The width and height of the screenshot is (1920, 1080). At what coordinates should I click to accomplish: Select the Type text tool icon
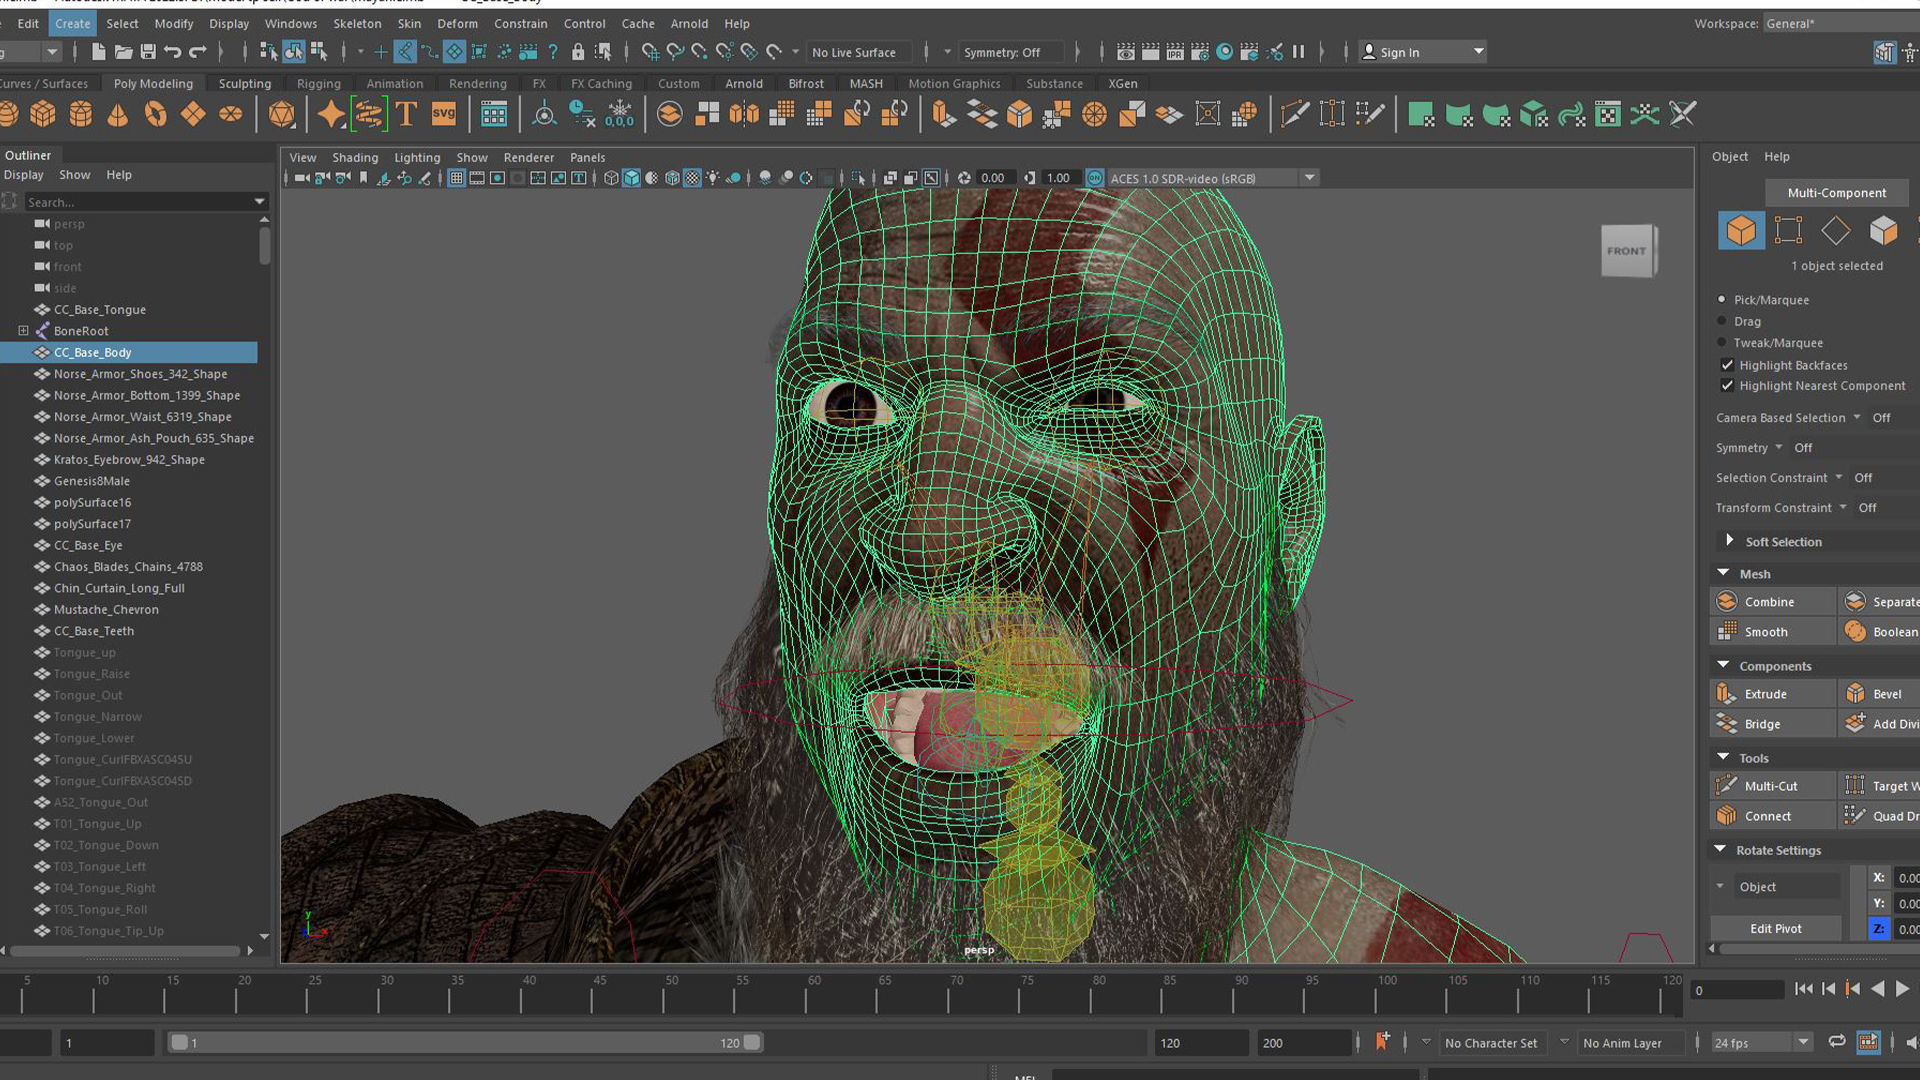tap(406, 114)
